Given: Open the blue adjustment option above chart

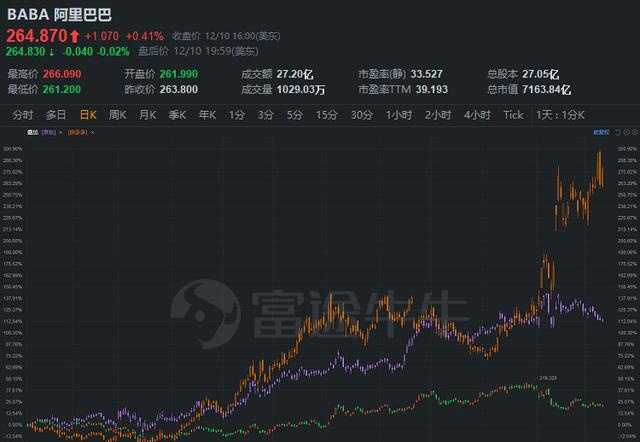Looking at the screenshot, I should (601, 132).
